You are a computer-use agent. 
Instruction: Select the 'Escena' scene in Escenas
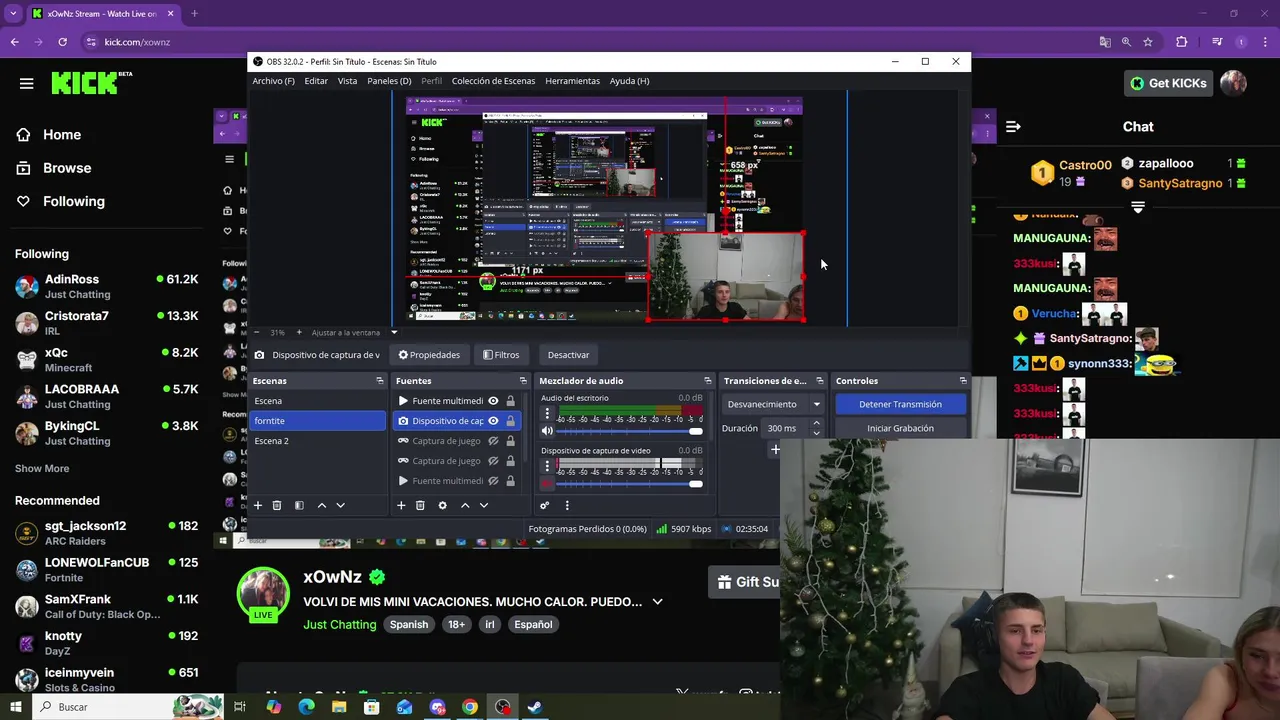[318, 401]
